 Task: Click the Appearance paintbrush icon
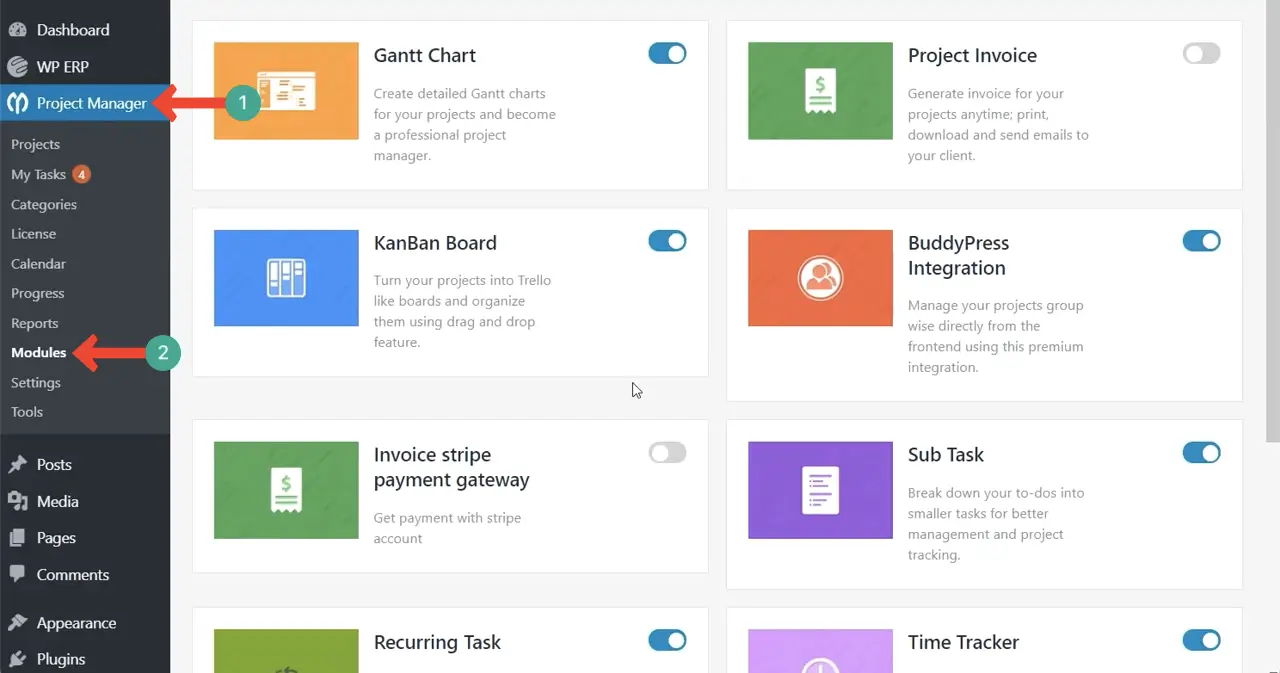[17, 622]
